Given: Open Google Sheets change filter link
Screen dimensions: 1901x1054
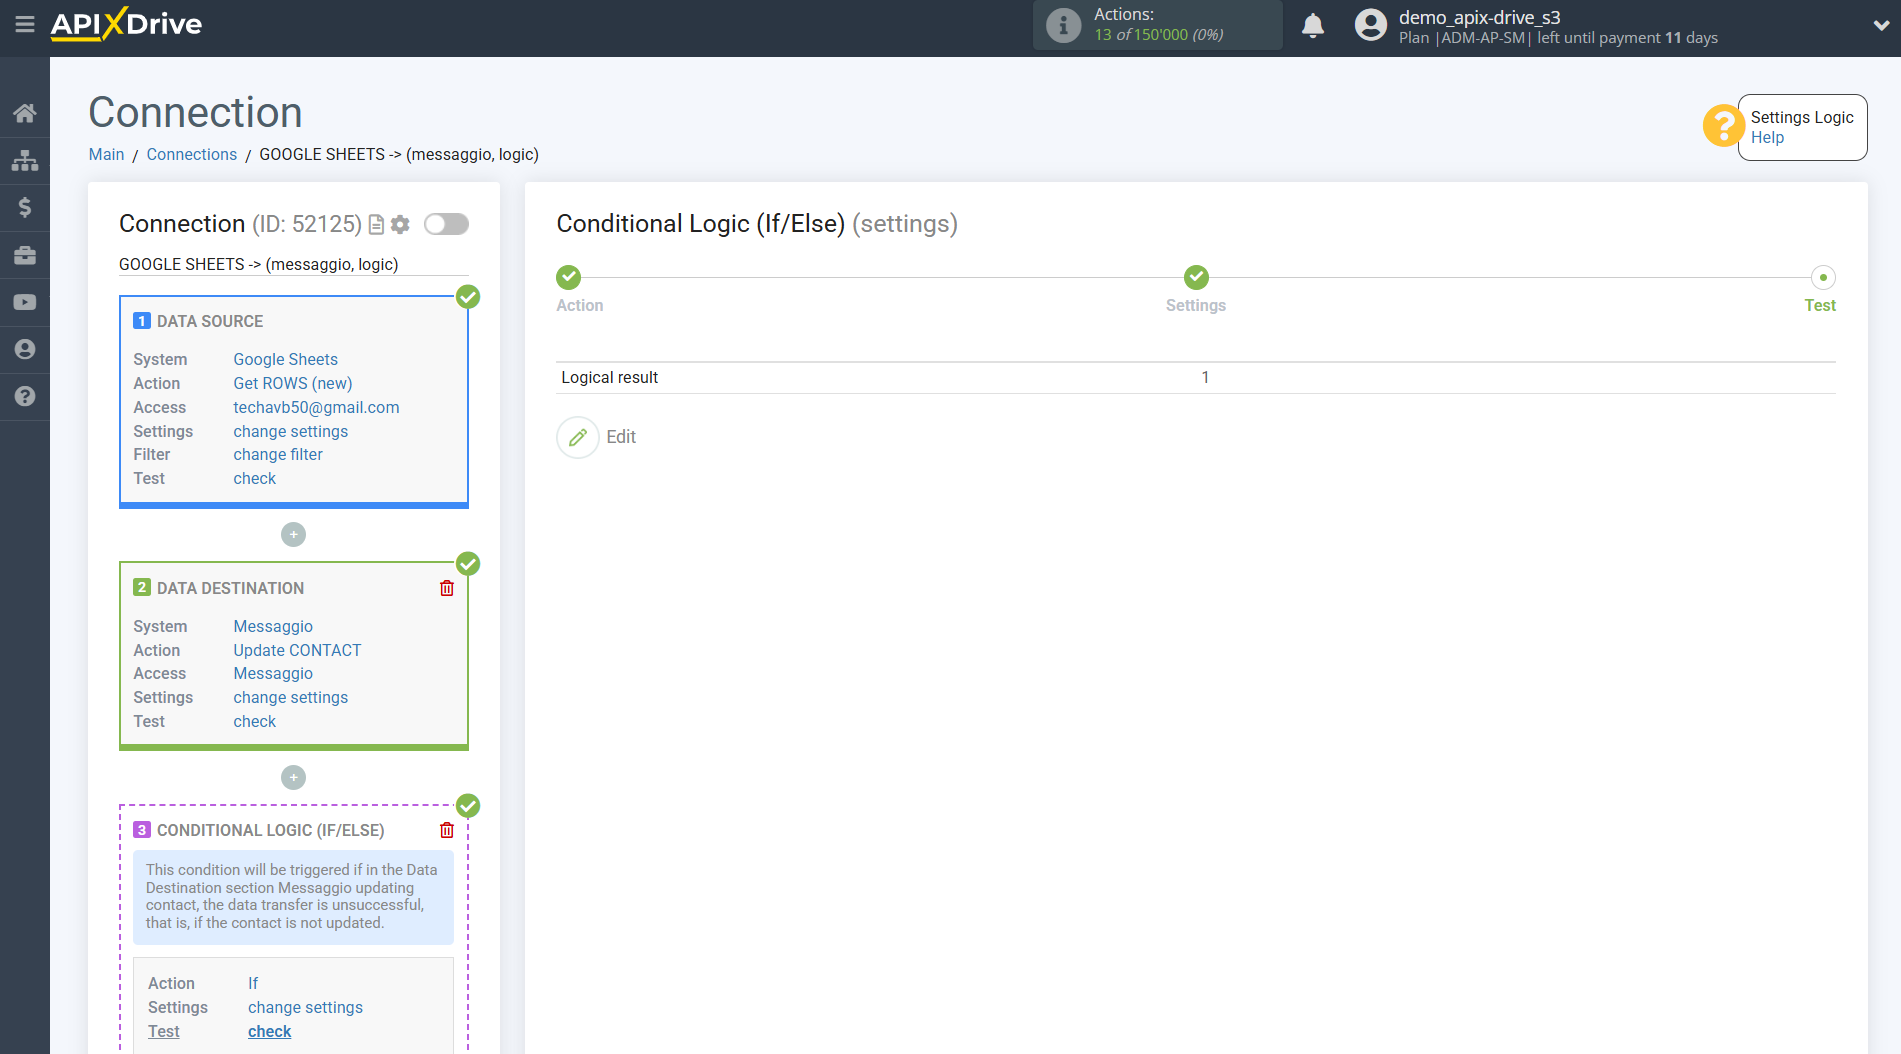Looking at the screenshot, I should click(x=278, y=454).
